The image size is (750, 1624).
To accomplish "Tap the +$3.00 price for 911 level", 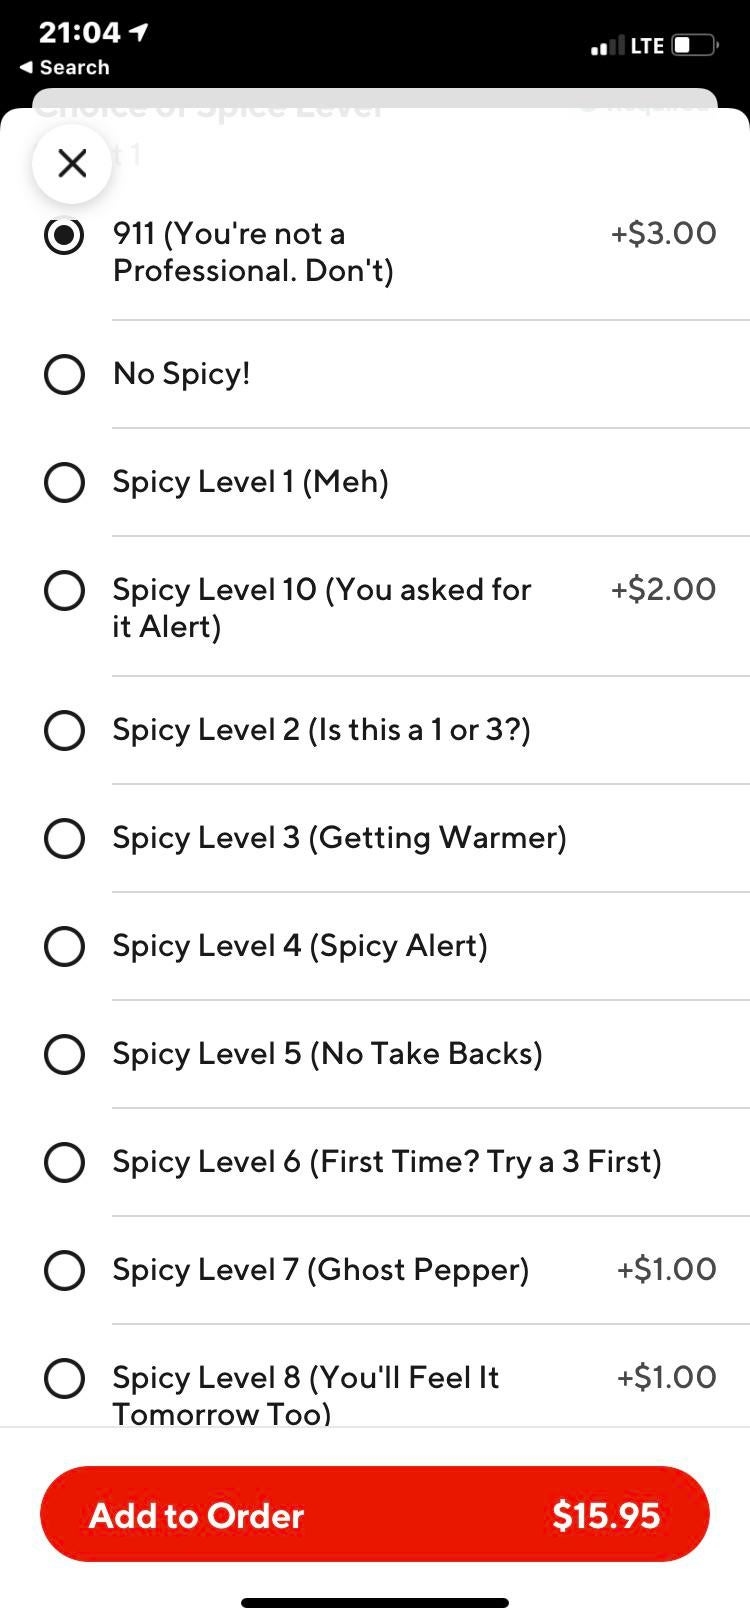I will coord(663,234).
